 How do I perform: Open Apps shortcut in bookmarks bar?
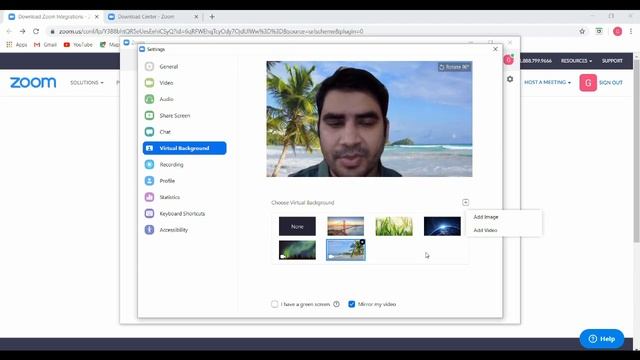click(x=16, y=44)
